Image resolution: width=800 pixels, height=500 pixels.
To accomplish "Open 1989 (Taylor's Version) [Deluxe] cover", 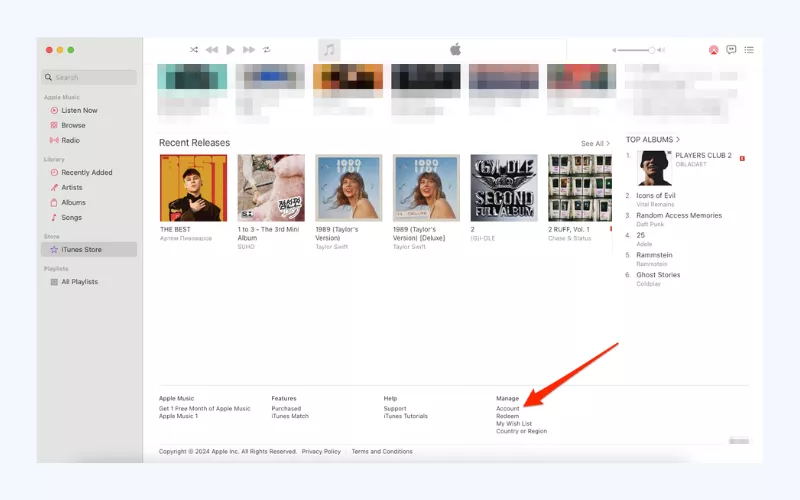I will point(426,188).
